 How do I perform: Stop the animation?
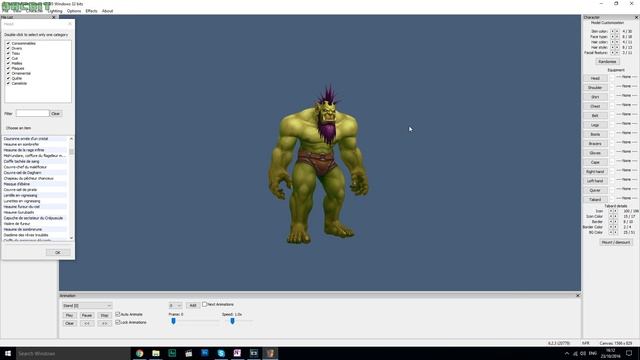[104, 316]
